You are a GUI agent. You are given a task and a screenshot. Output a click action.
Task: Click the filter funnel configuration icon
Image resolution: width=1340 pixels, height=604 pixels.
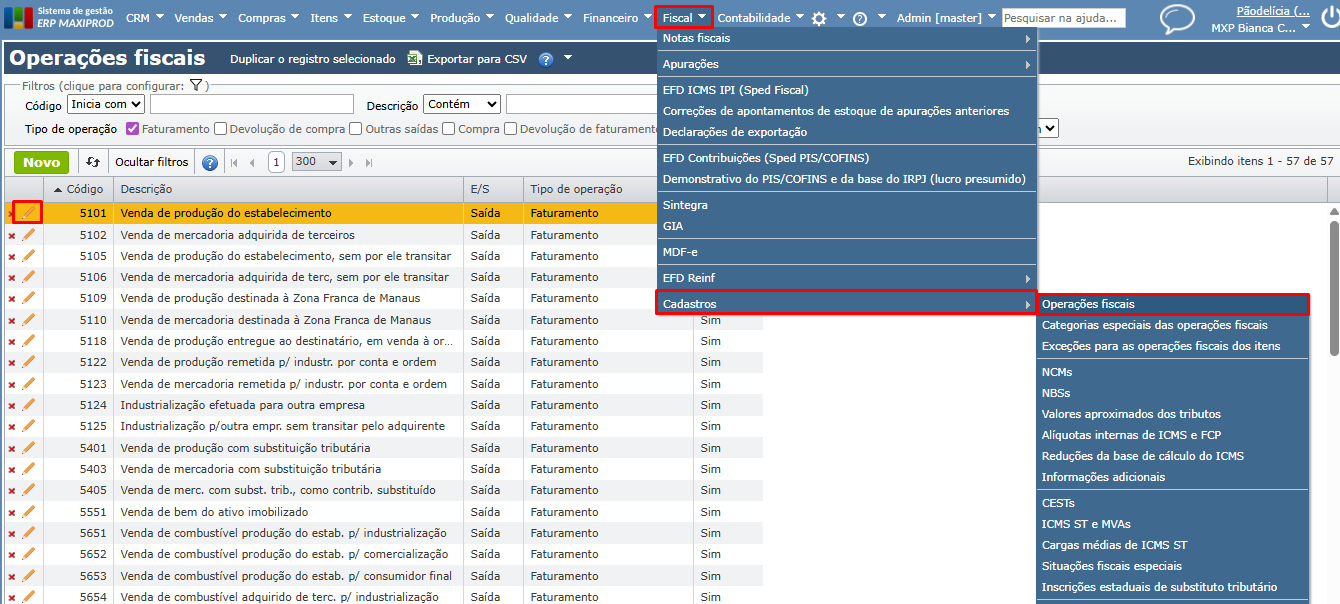[x=195, y=86]
